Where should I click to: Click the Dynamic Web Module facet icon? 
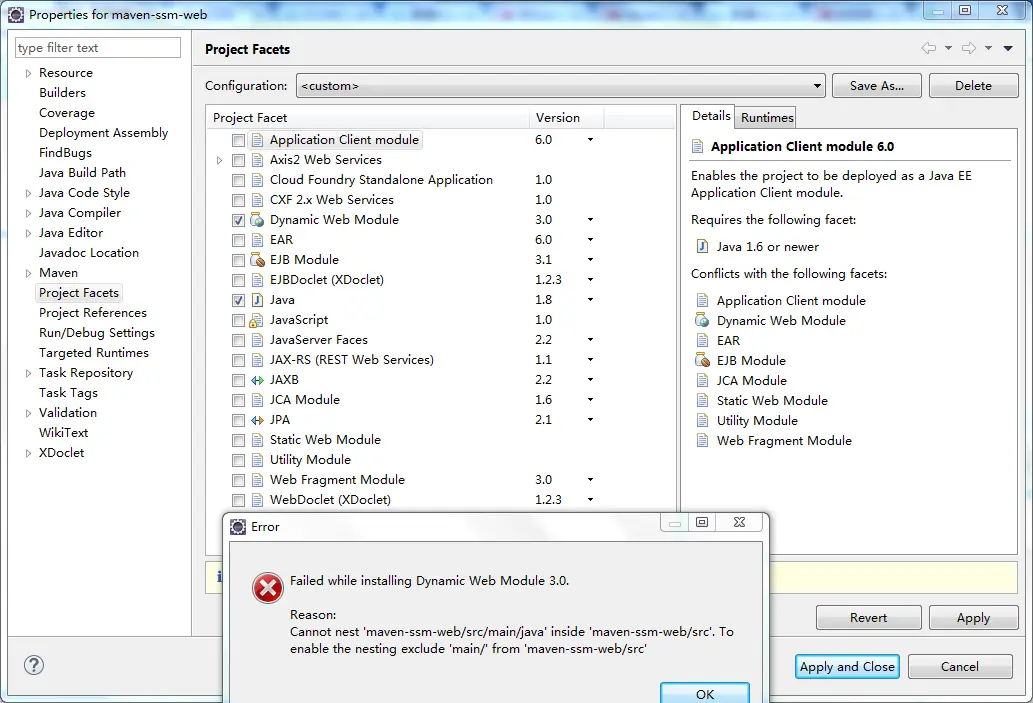point(257,220)
